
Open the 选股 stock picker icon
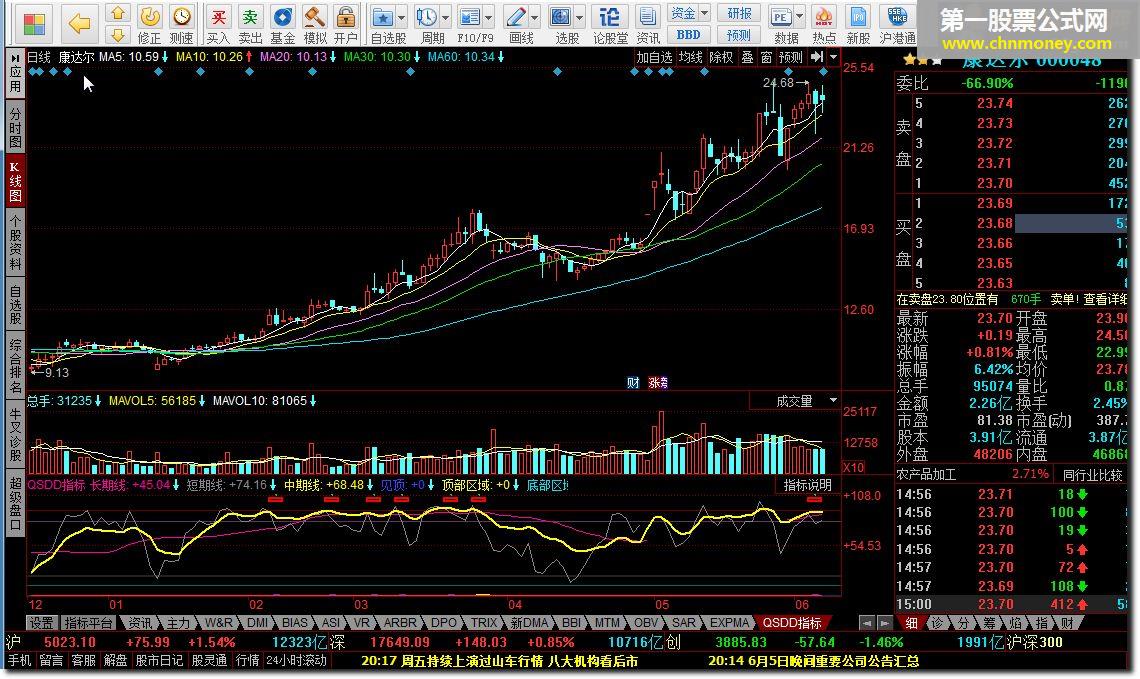(x=562, y=24)
